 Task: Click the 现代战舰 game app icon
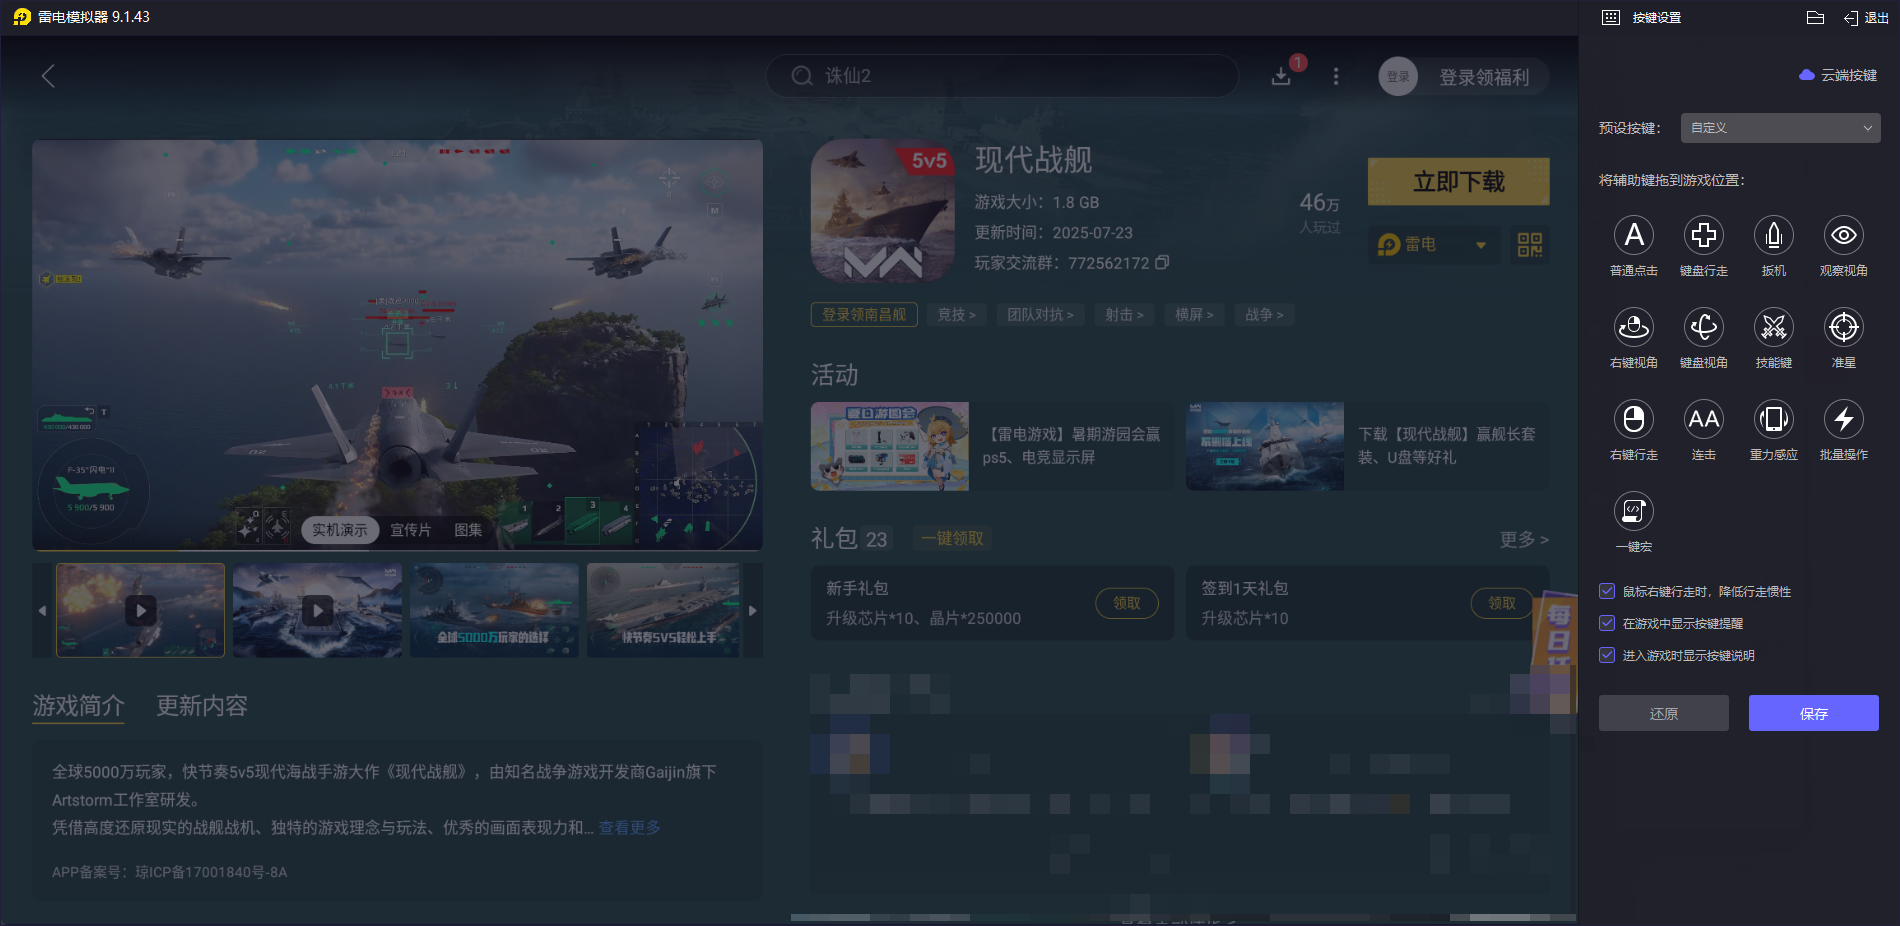883,210
